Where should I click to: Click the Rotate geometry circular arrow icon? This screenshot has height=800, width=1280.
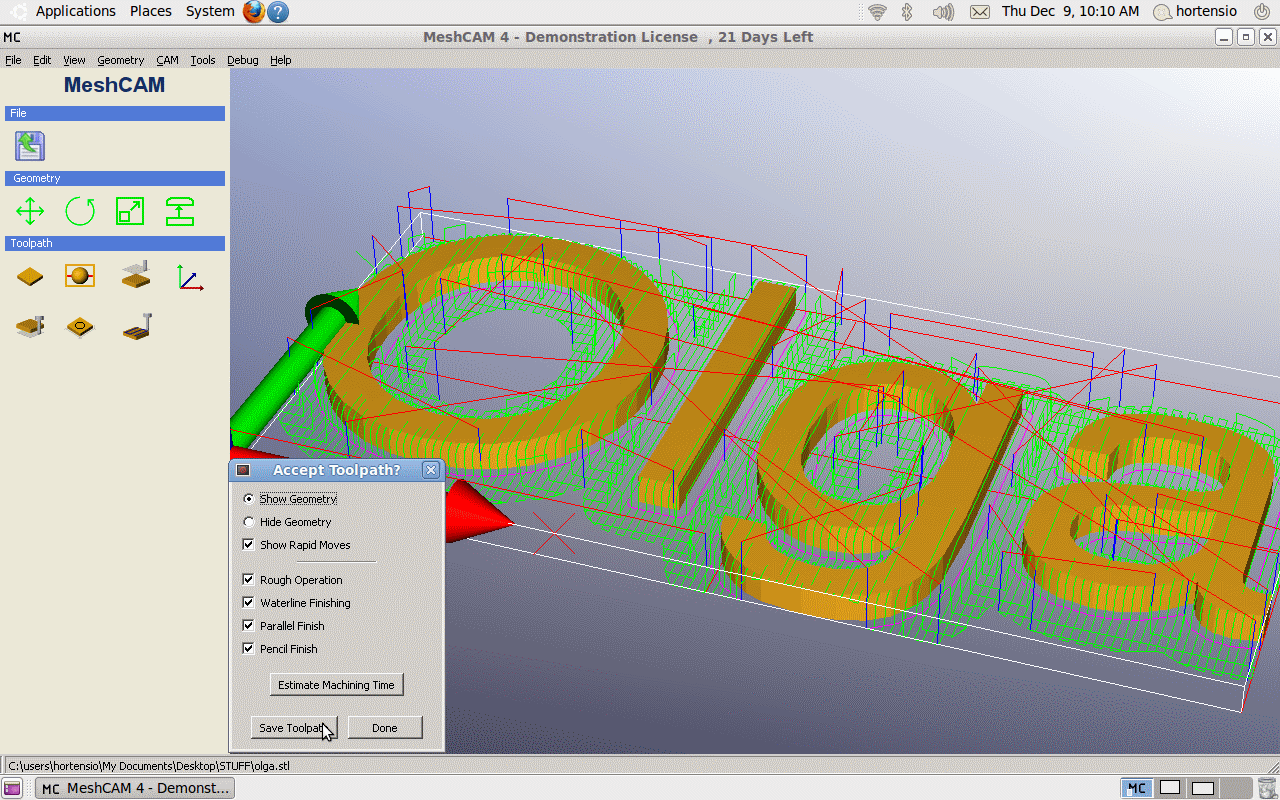click(80, 211)
